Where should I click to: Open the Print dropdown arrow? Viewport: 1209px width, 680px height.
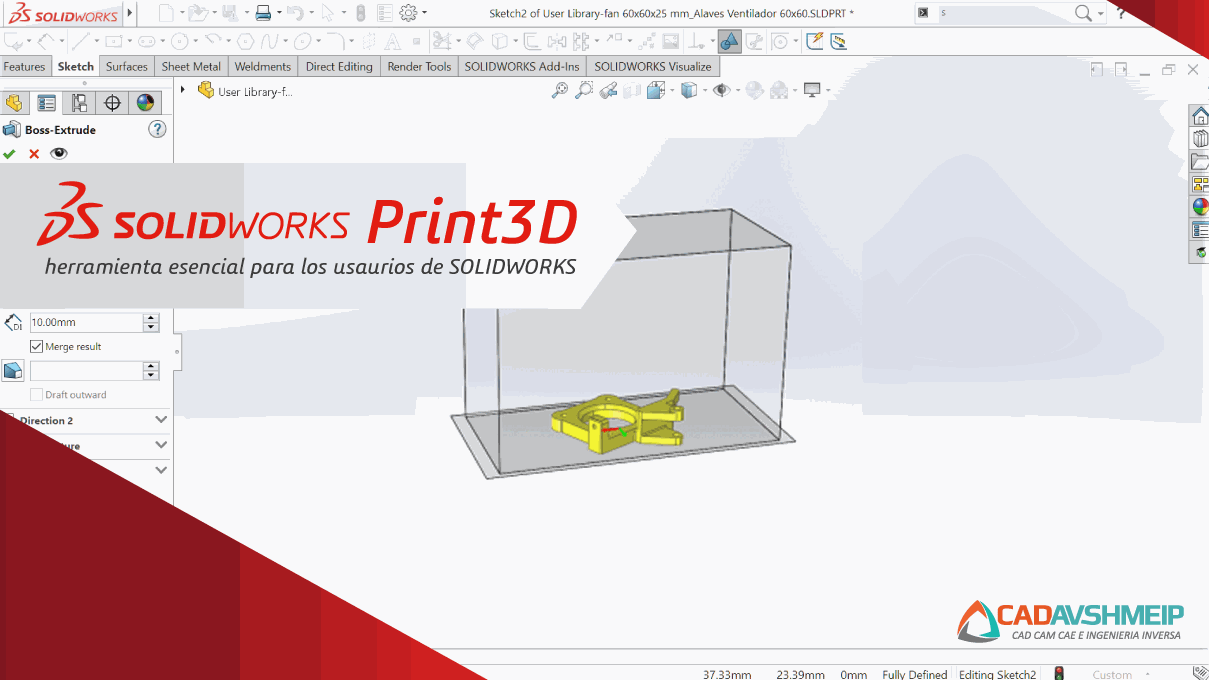click(x=278, y=13)
